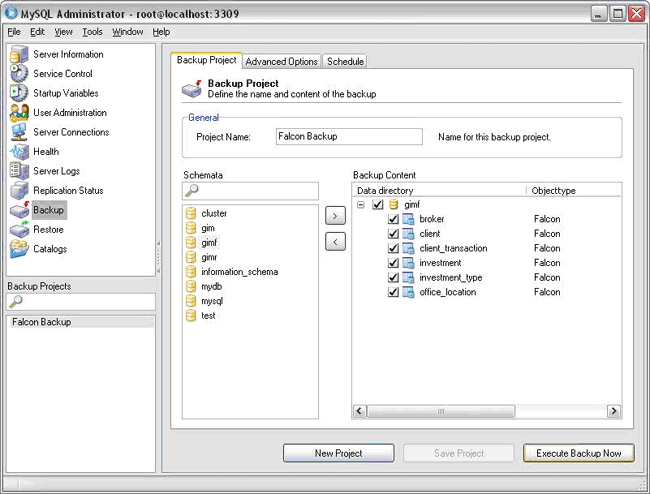Click the New Project button

point(338,453)
